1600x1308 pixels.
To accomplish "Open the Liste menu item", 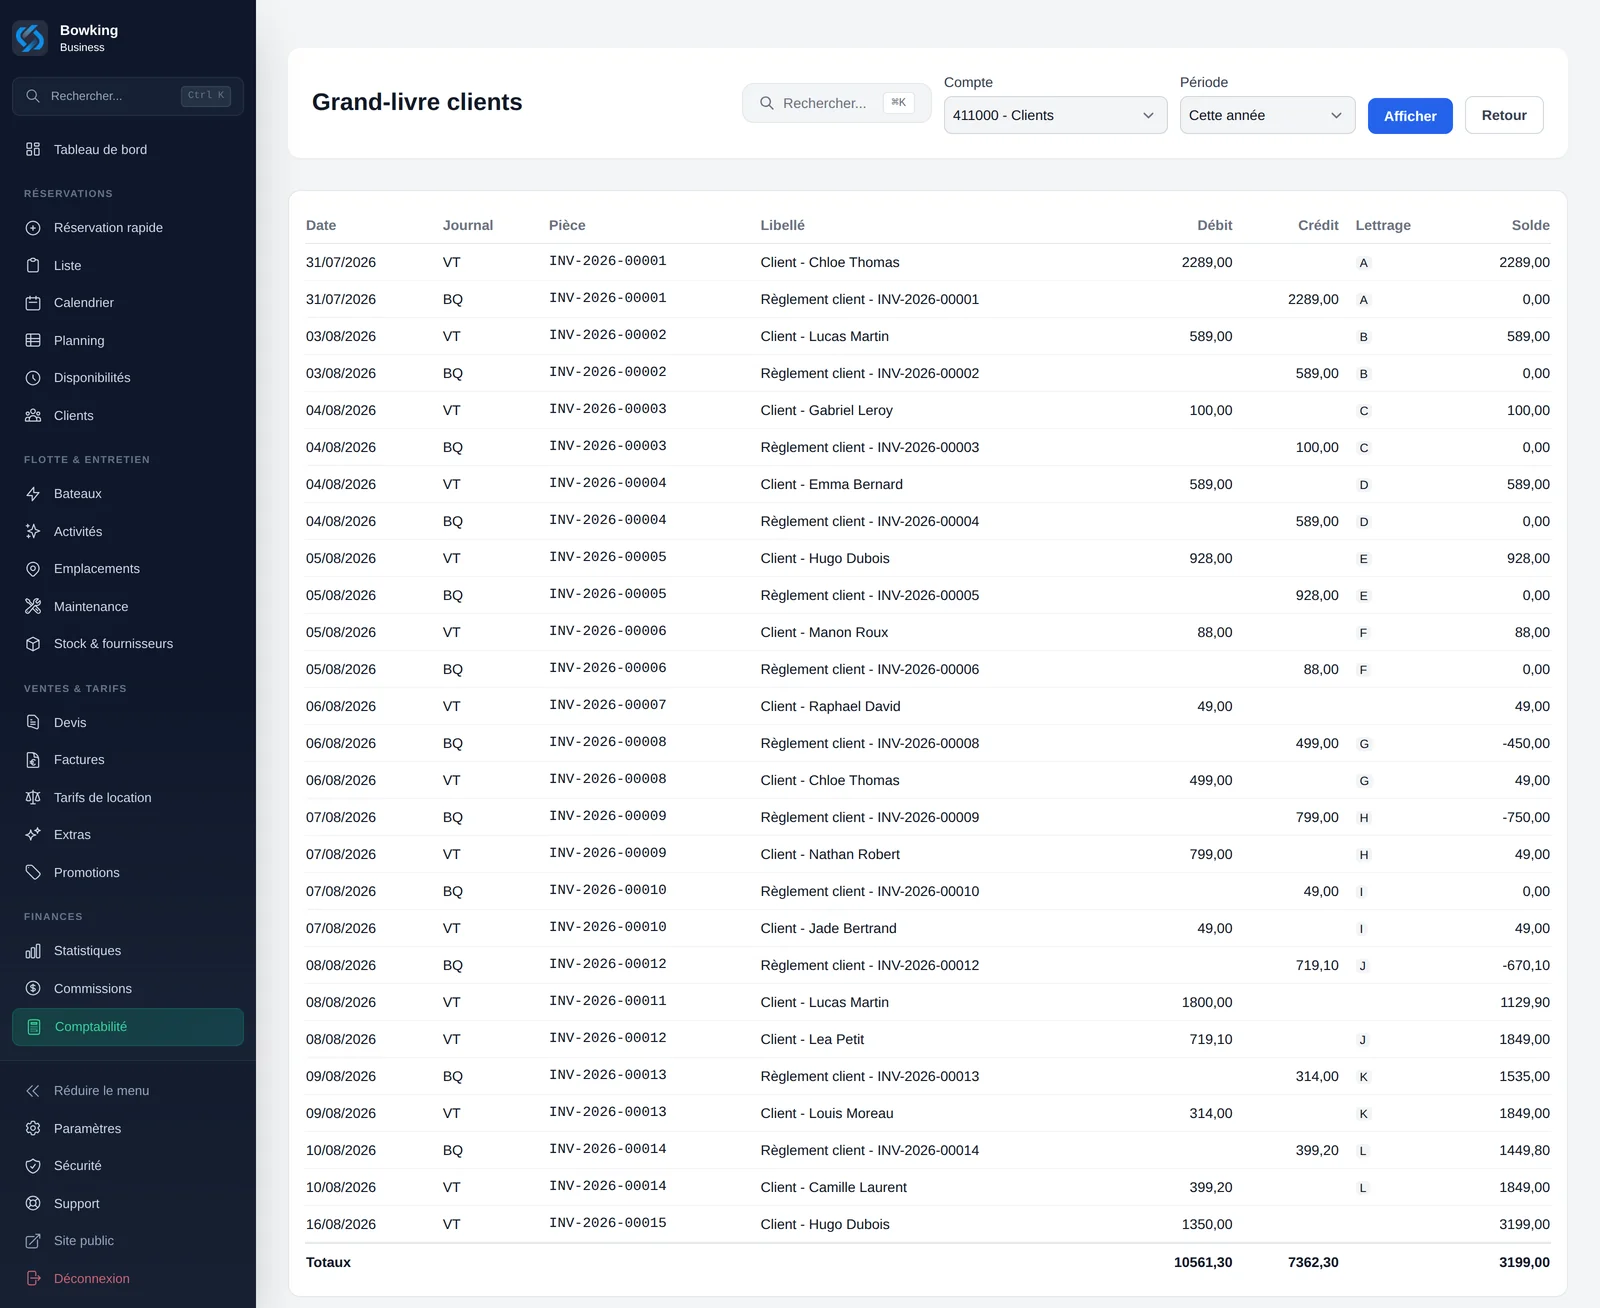I will pyautogui.click(x=128, y=266).
